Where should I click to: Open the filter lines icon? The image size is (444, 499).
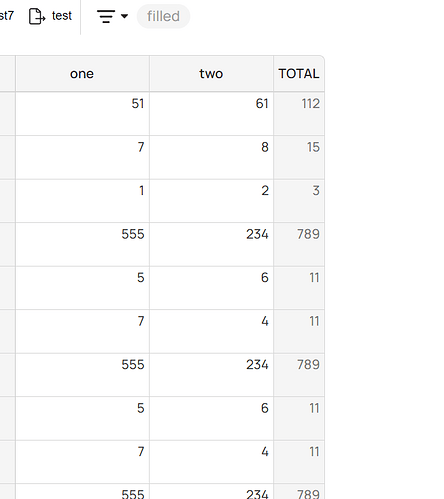(106, 16)
